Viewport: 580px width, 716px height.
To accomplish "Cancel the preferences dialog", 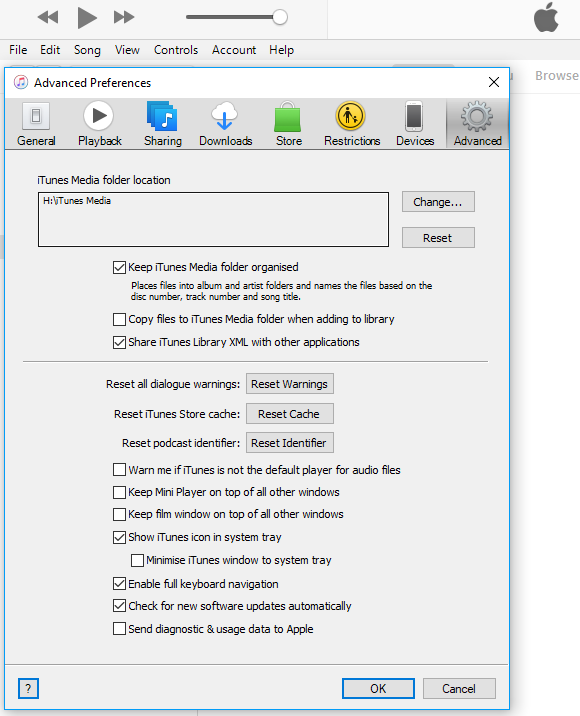I will pos(459,688).
